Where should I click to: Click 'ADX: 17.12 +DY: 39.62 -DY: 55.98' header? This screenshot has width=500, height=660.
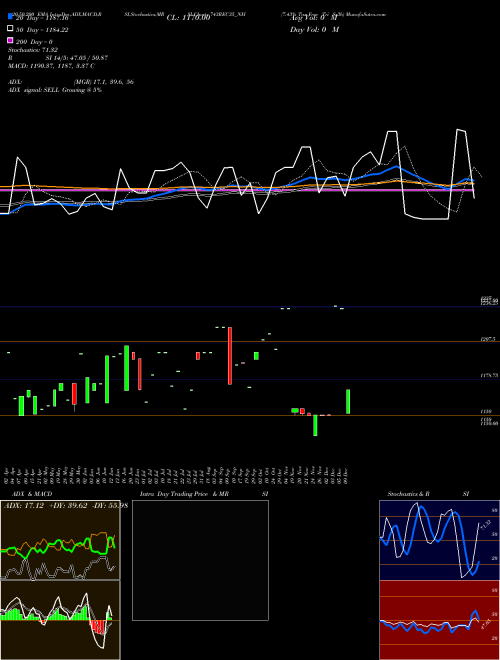pyautogui.click(x=66, y=505)
